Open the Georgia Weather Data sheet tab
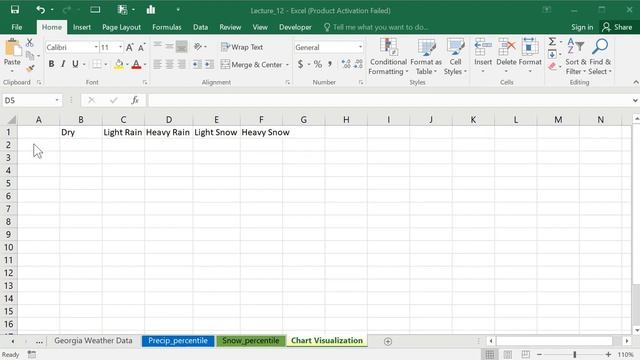The width and height of the screenshot is (640, 360). [x=93, y=341]
